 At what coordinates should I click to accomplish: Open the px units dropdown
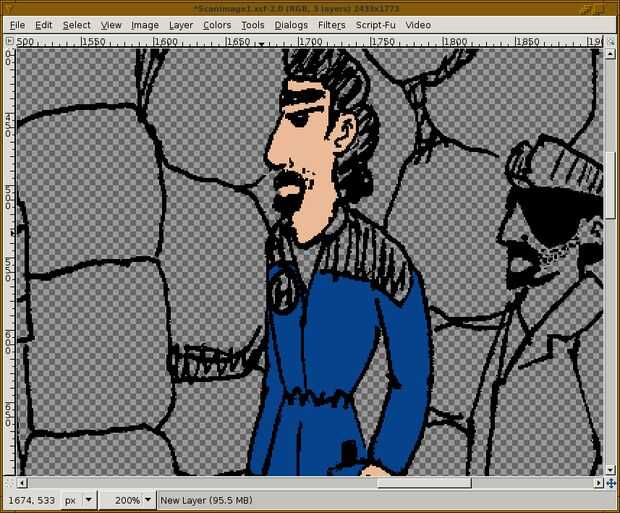(79, 500)
